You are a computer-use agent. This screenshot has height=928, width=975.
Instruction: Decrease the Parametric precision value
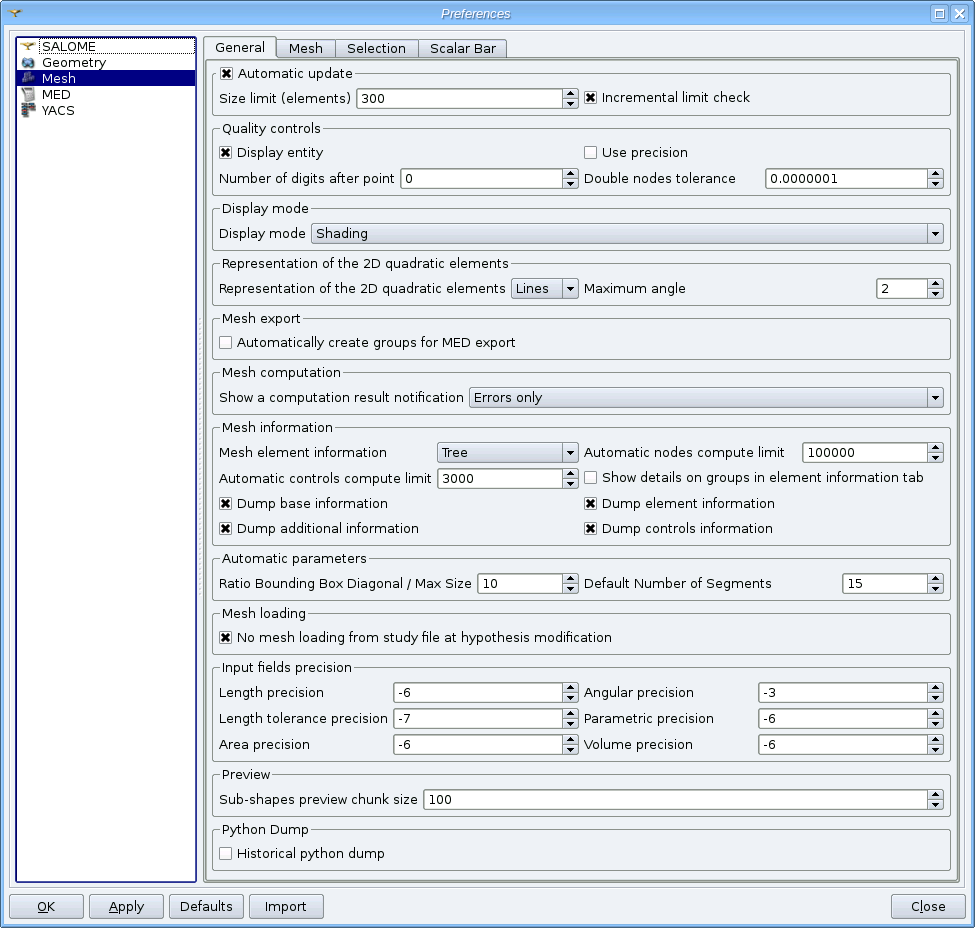[x=935, y=724]
